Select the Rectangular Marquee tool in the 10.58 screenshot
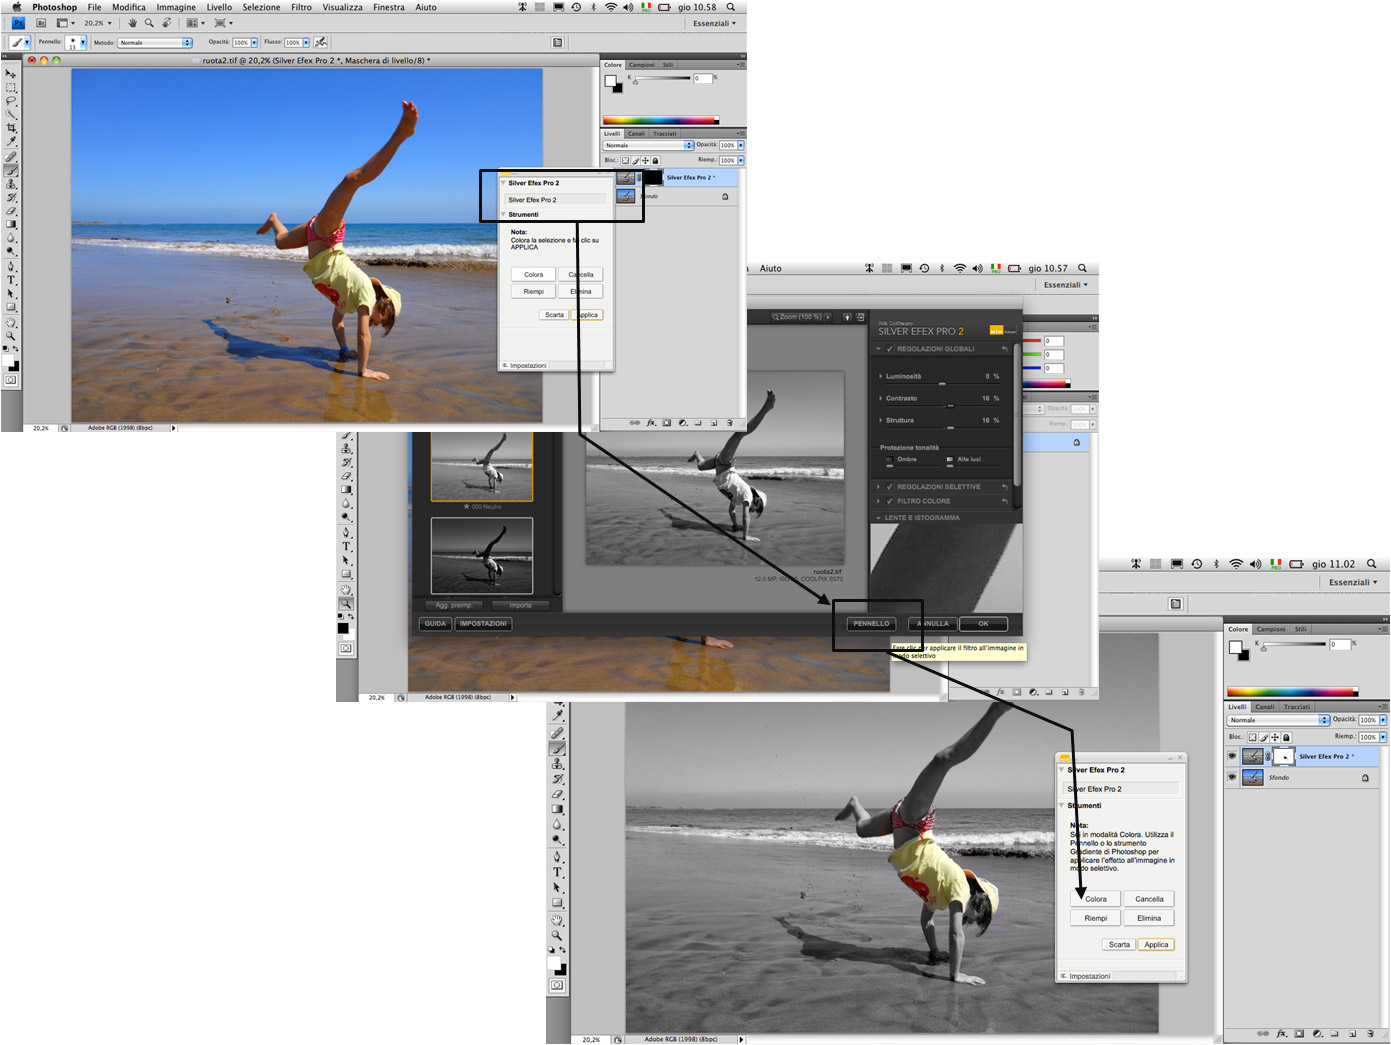This screenshot has height=1045, width=1391. click(x=11, y=88)
